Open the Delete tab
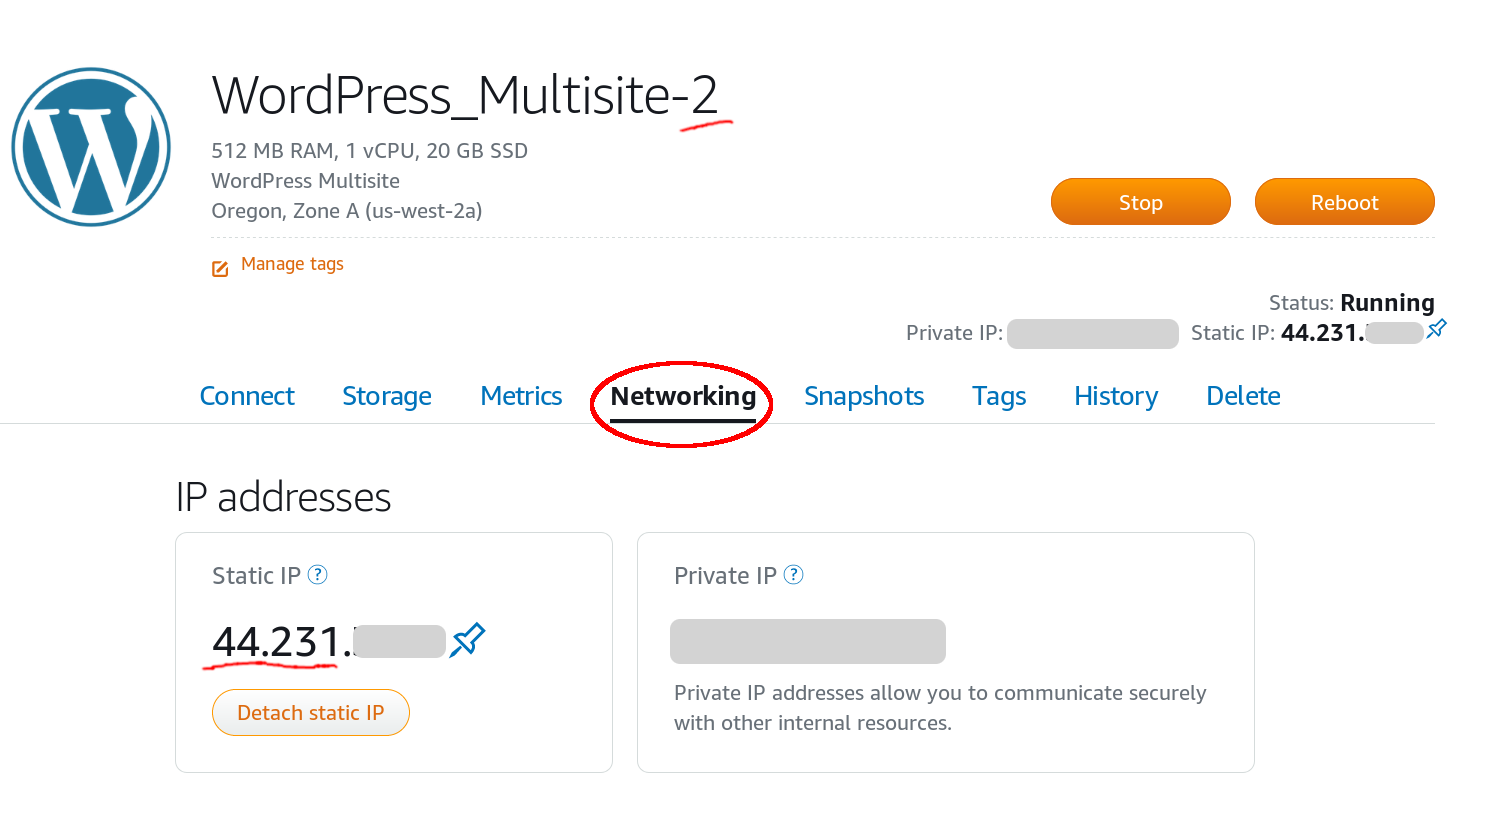 1243,396
